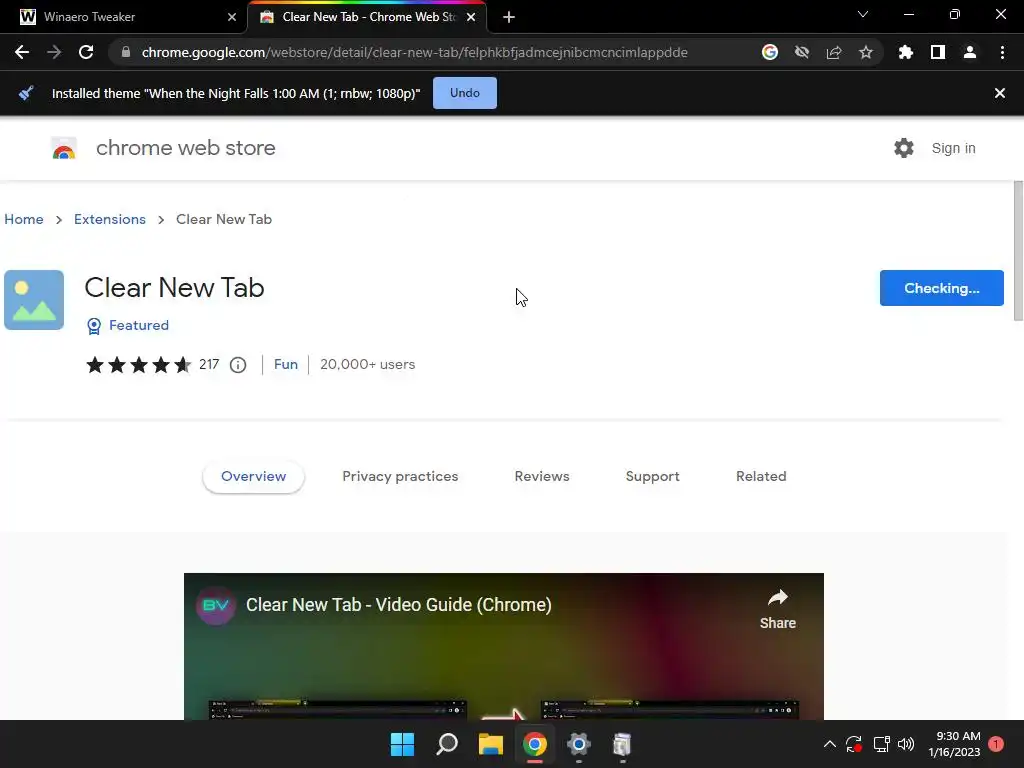Open the Fun category link
Viewport: 1024px width, 768px height.
click(285, 364)
